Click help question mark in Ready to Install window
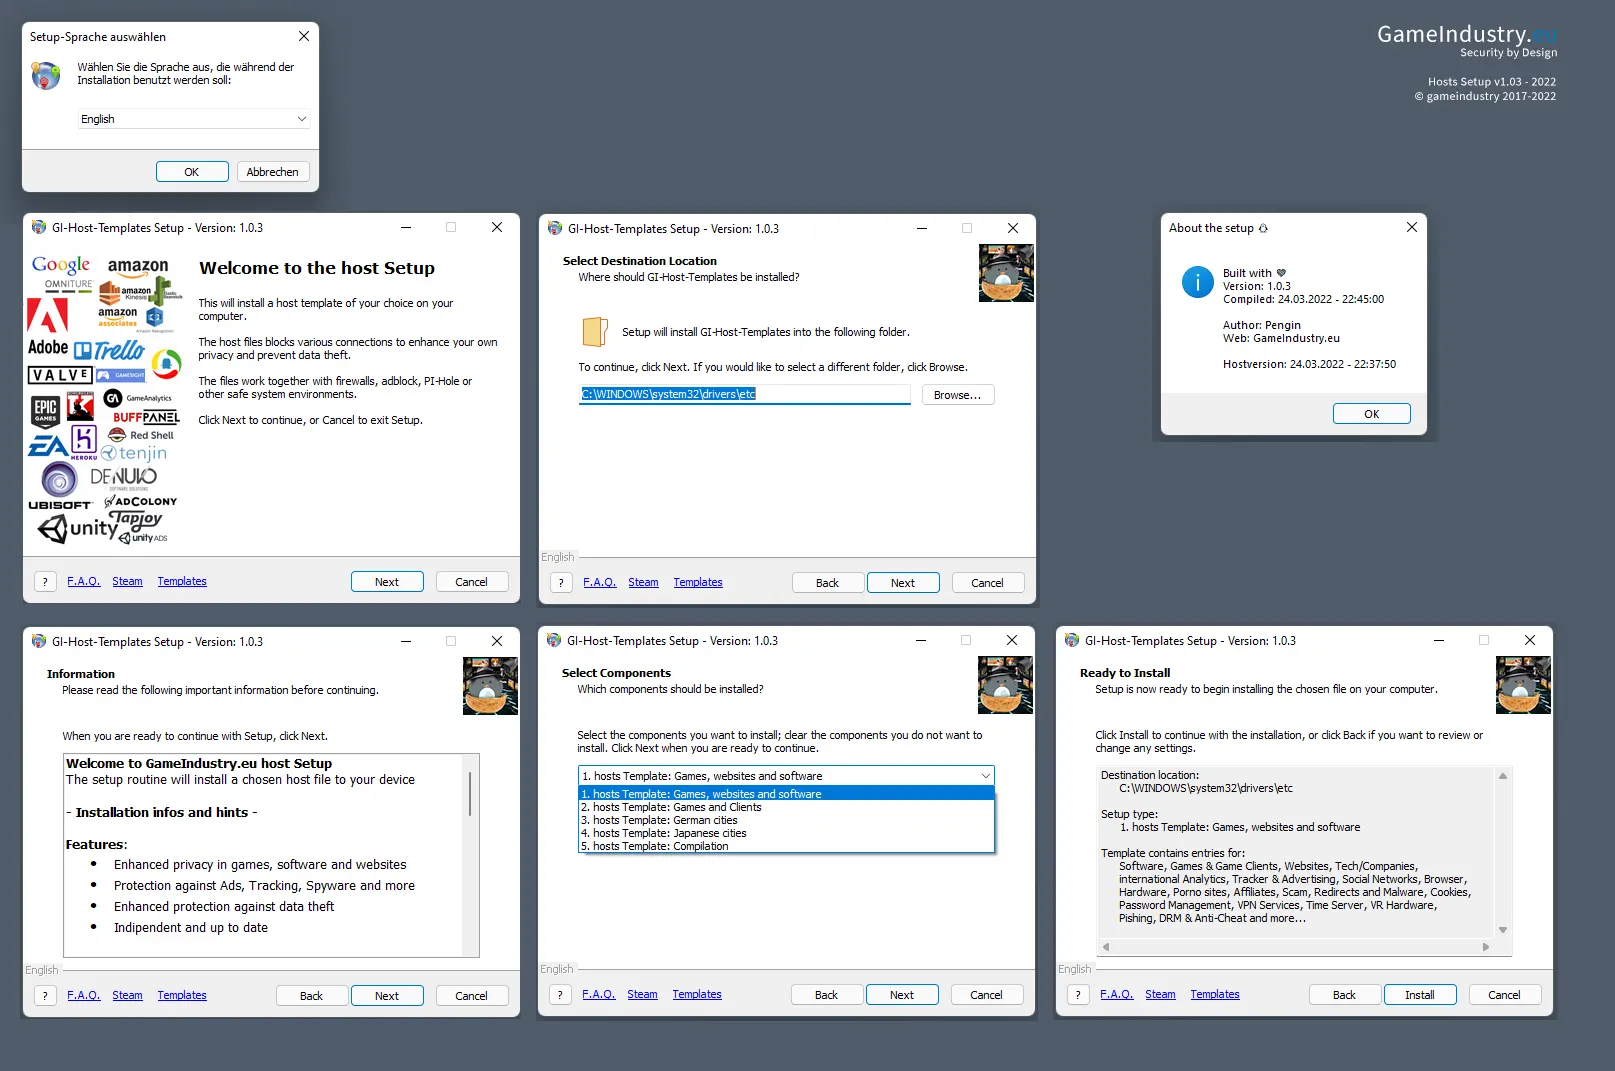 pyautogui.click(x=1078, y=995)
